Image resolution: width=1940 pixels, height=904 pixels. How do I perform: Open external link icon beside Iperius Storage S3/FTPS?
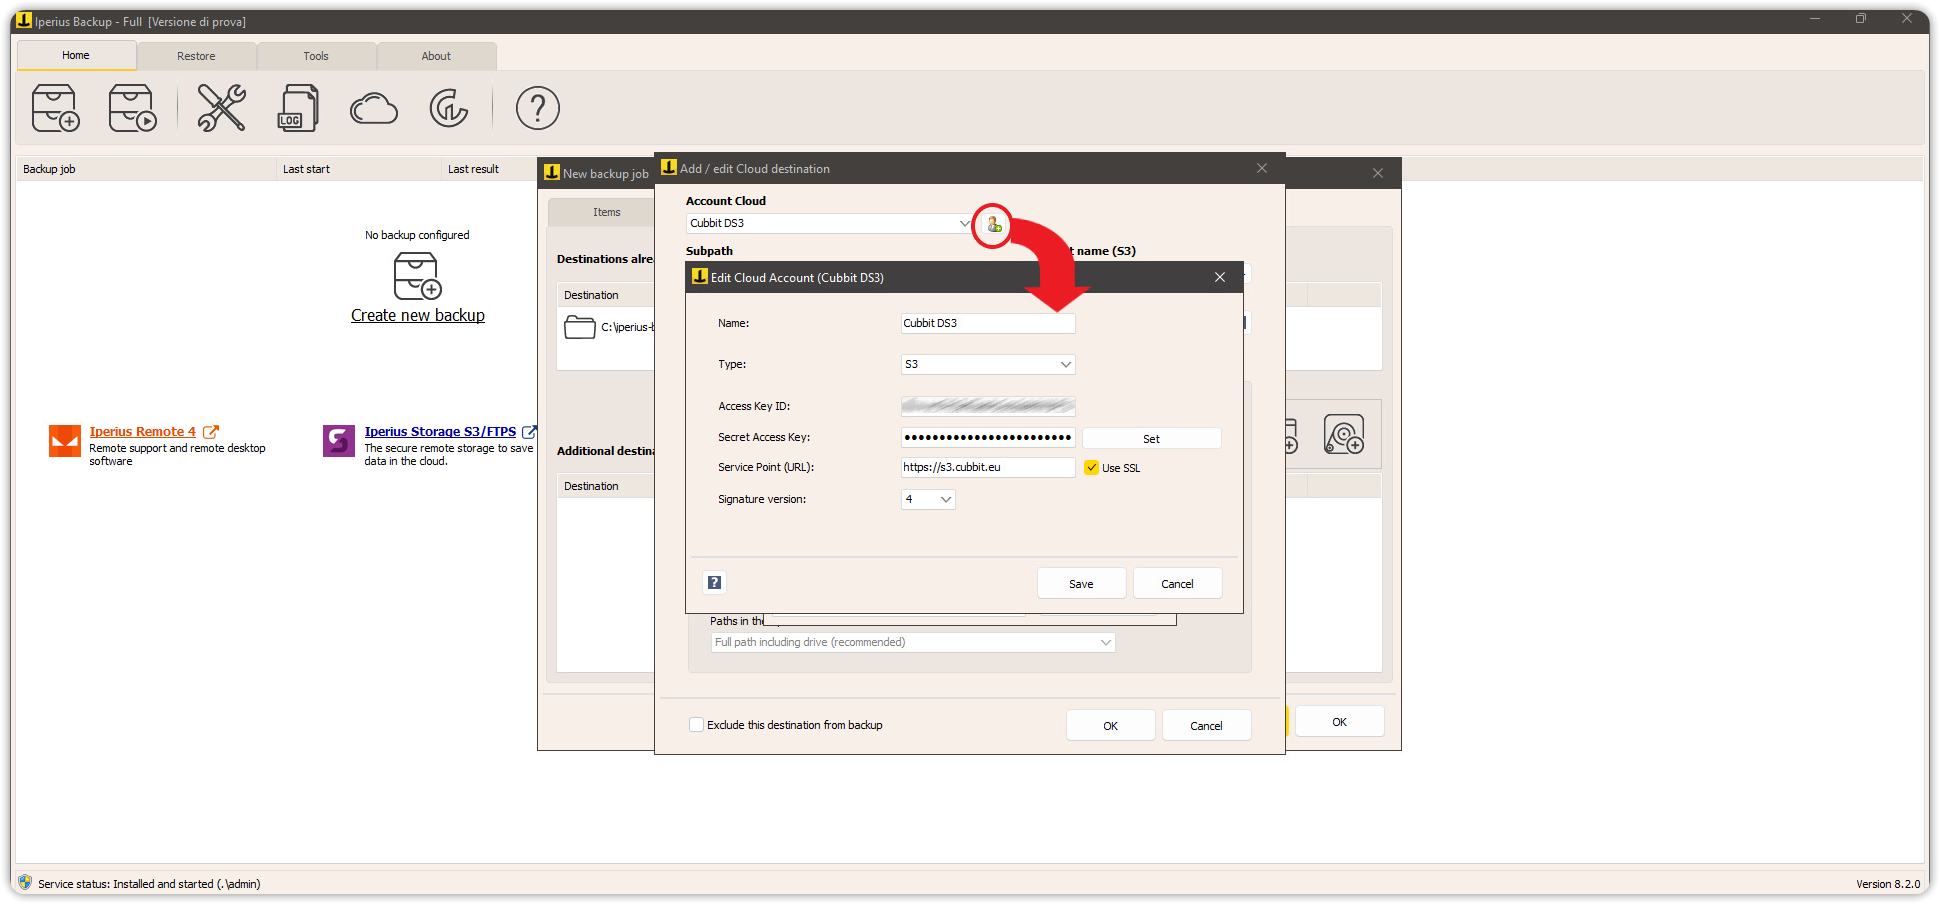pos(529,432)
